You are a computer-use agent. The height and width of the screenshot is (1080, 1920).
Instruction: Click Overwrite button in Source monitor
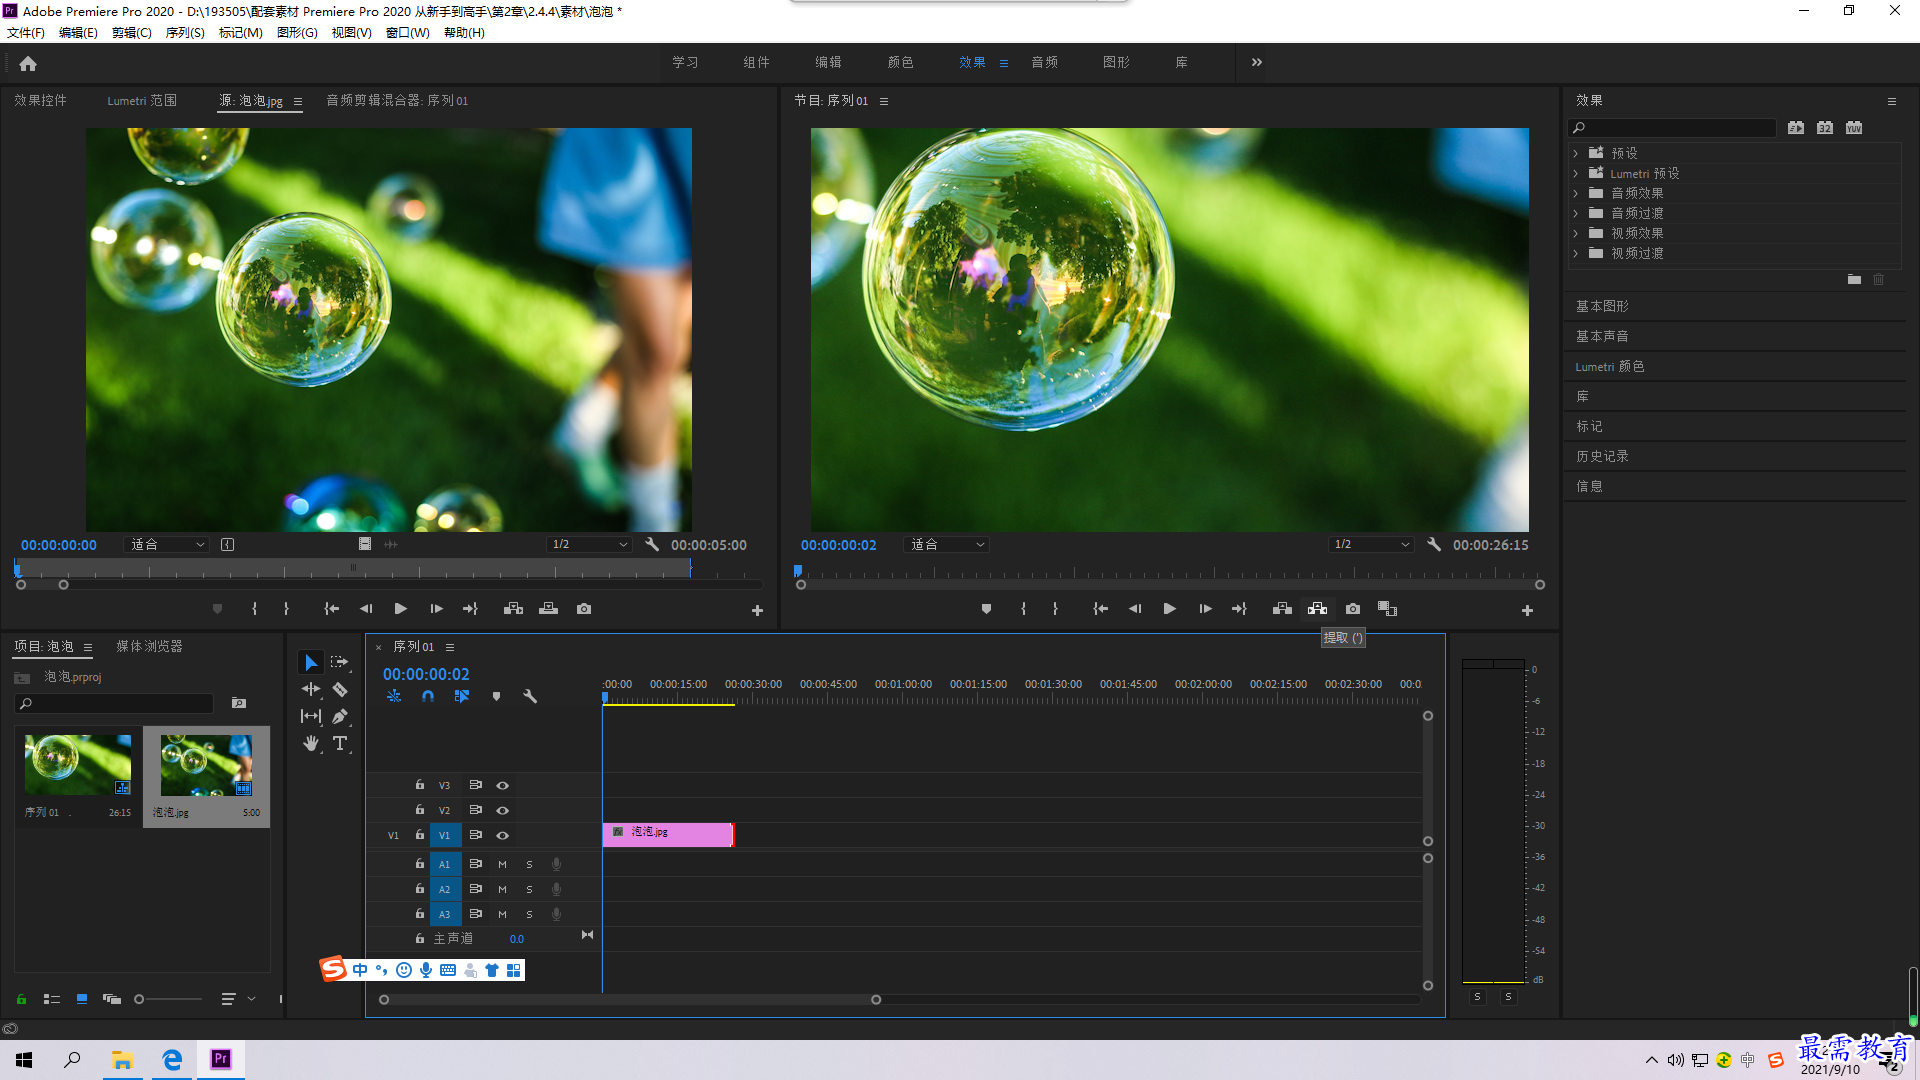click(x=548, y=609)
